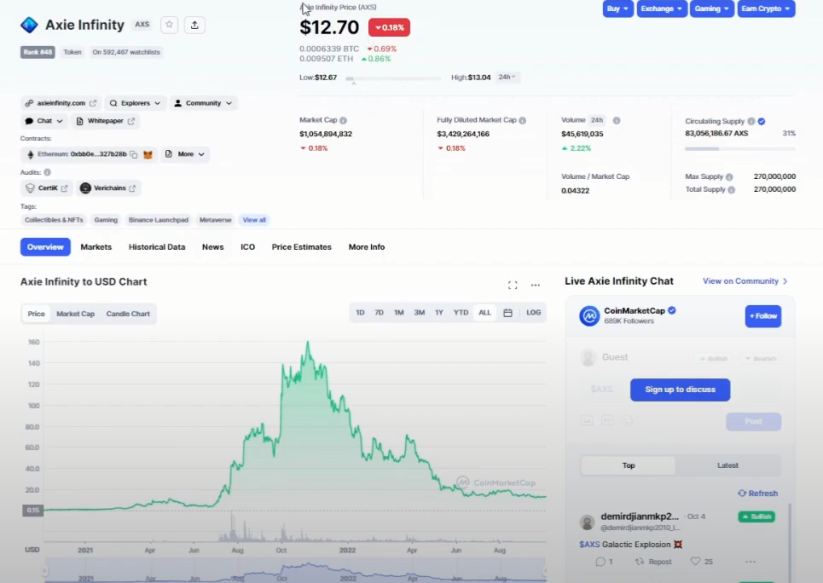Screen dimensions: 823x583
Task: Open Circulating Supply info icon
Action: 751,121
